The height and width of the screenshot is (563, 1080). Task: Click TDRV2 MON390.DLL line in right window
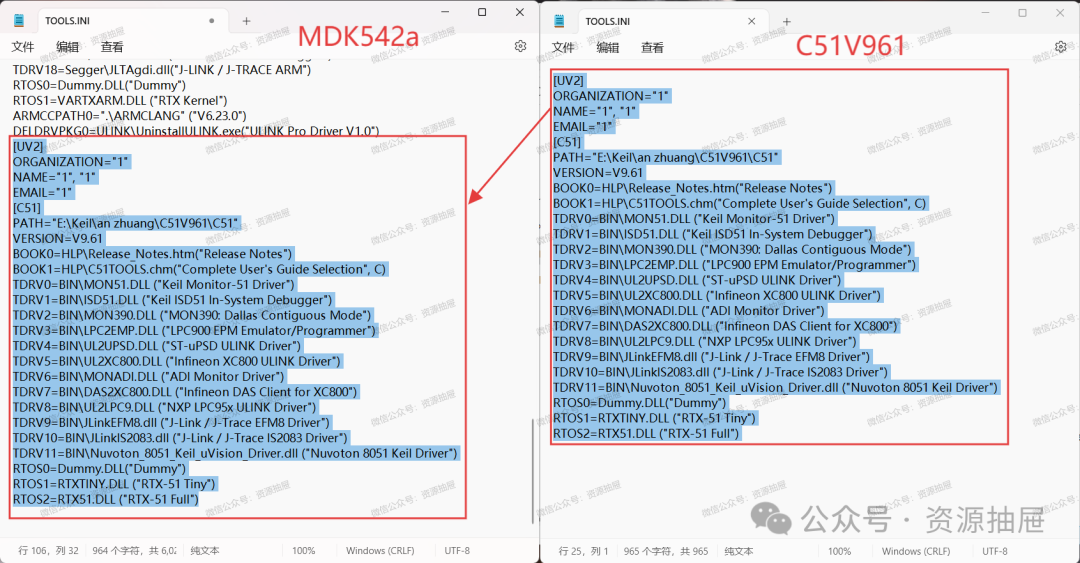[732, 249]
